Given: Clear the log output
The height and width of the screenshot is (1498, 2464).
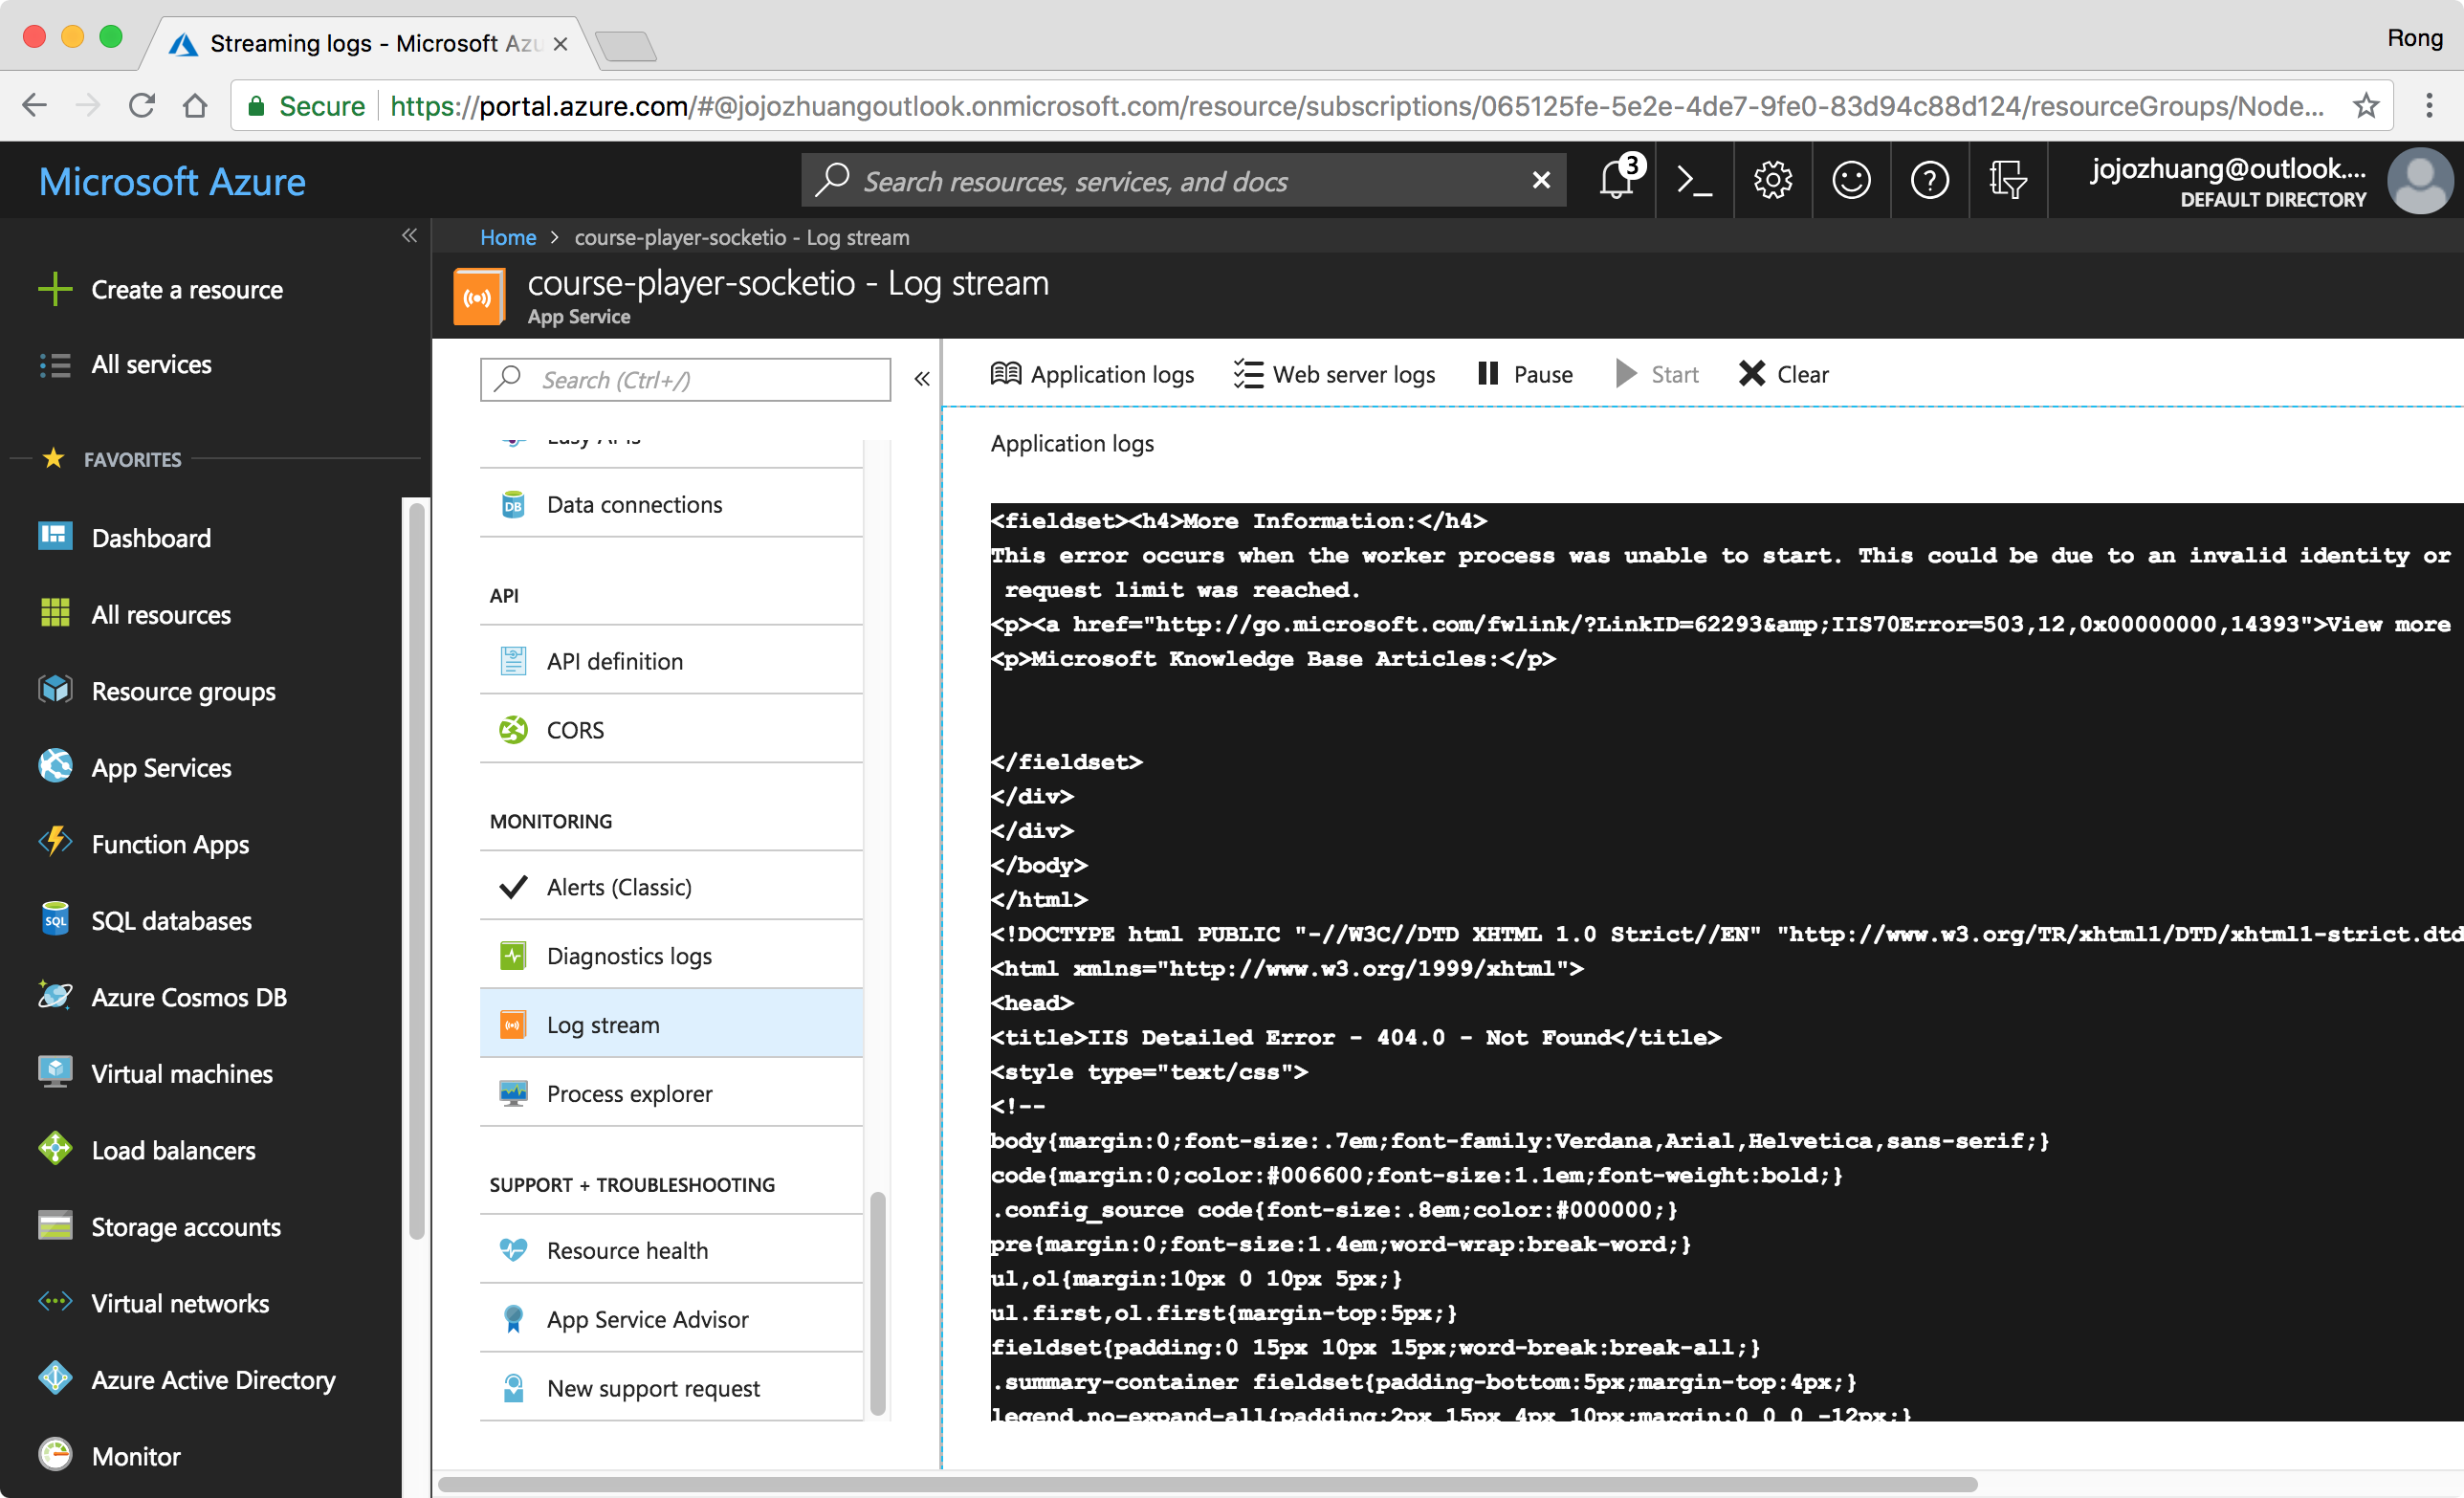Looking at the screenshot, I should (x=1783, y=374).
